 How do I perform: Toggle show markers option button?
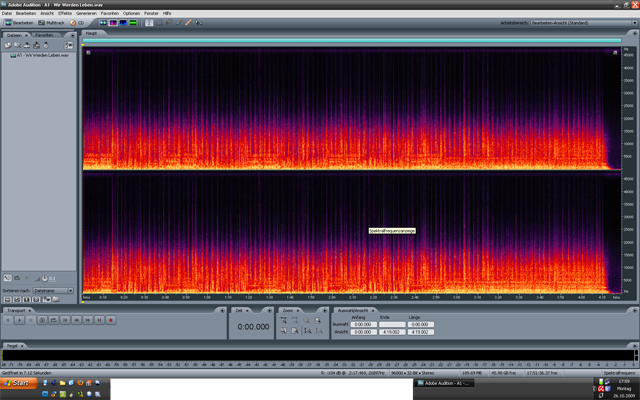coord(47,300)
